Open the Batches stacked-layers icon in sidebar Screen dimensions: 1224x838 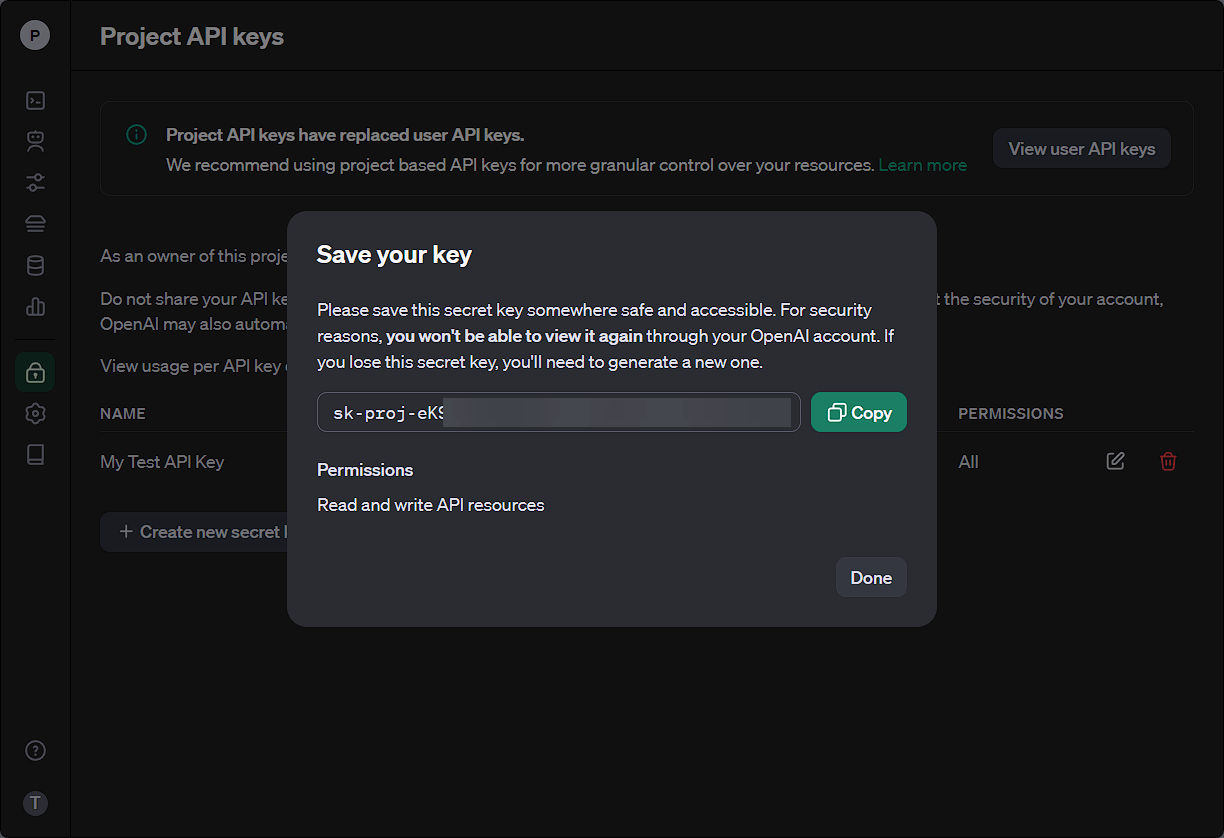pos(35,224)
